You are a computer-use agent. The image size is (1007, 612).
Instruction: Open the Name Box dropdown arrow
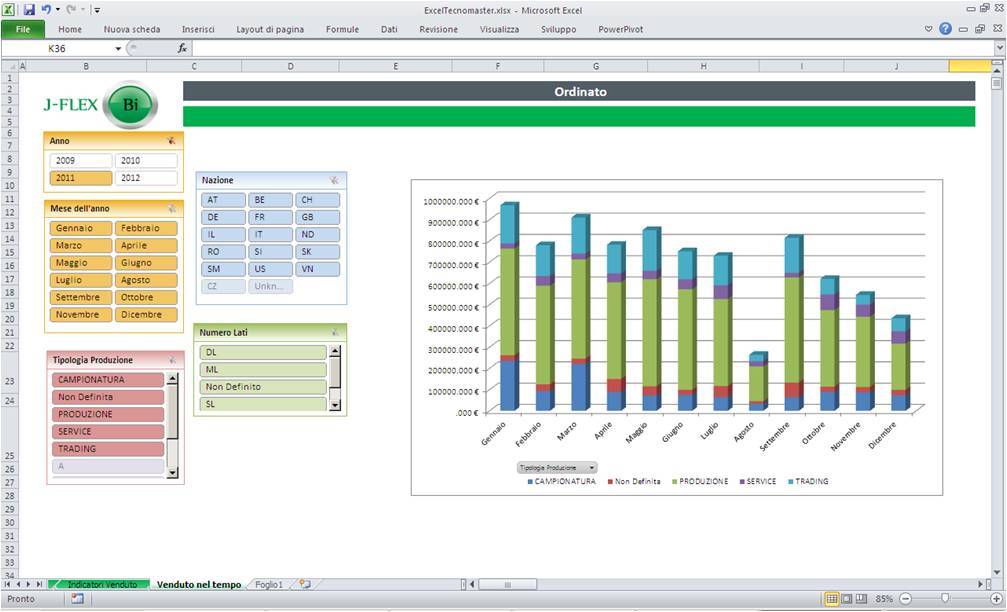(x=118, y=49)
